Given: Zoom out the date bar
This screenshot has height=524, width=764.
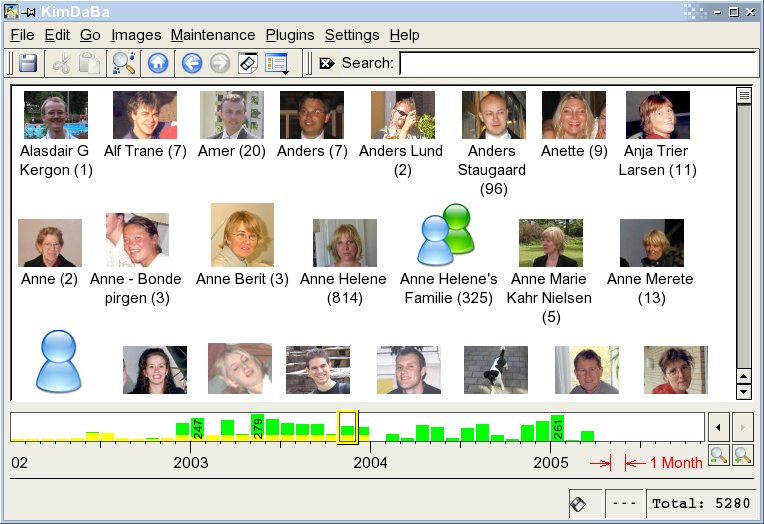Looking at the screenshot, I should [718, 455].
